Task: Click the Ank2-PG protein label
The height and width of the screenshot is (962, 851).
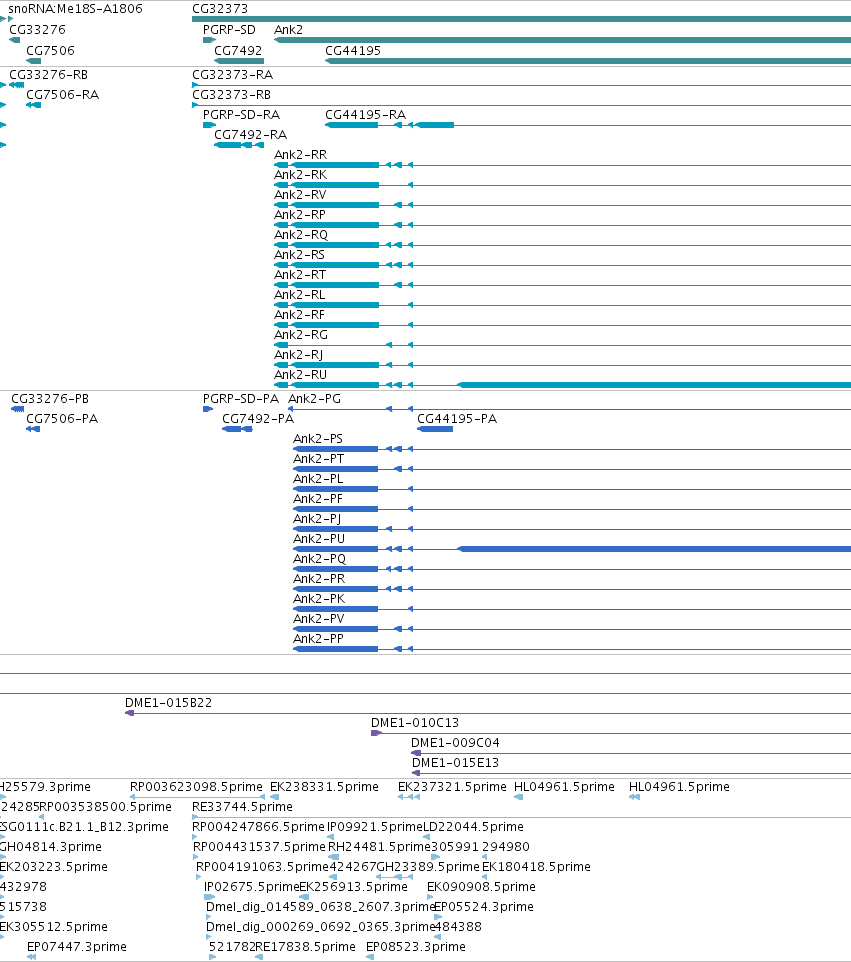Action: (314, 399)
